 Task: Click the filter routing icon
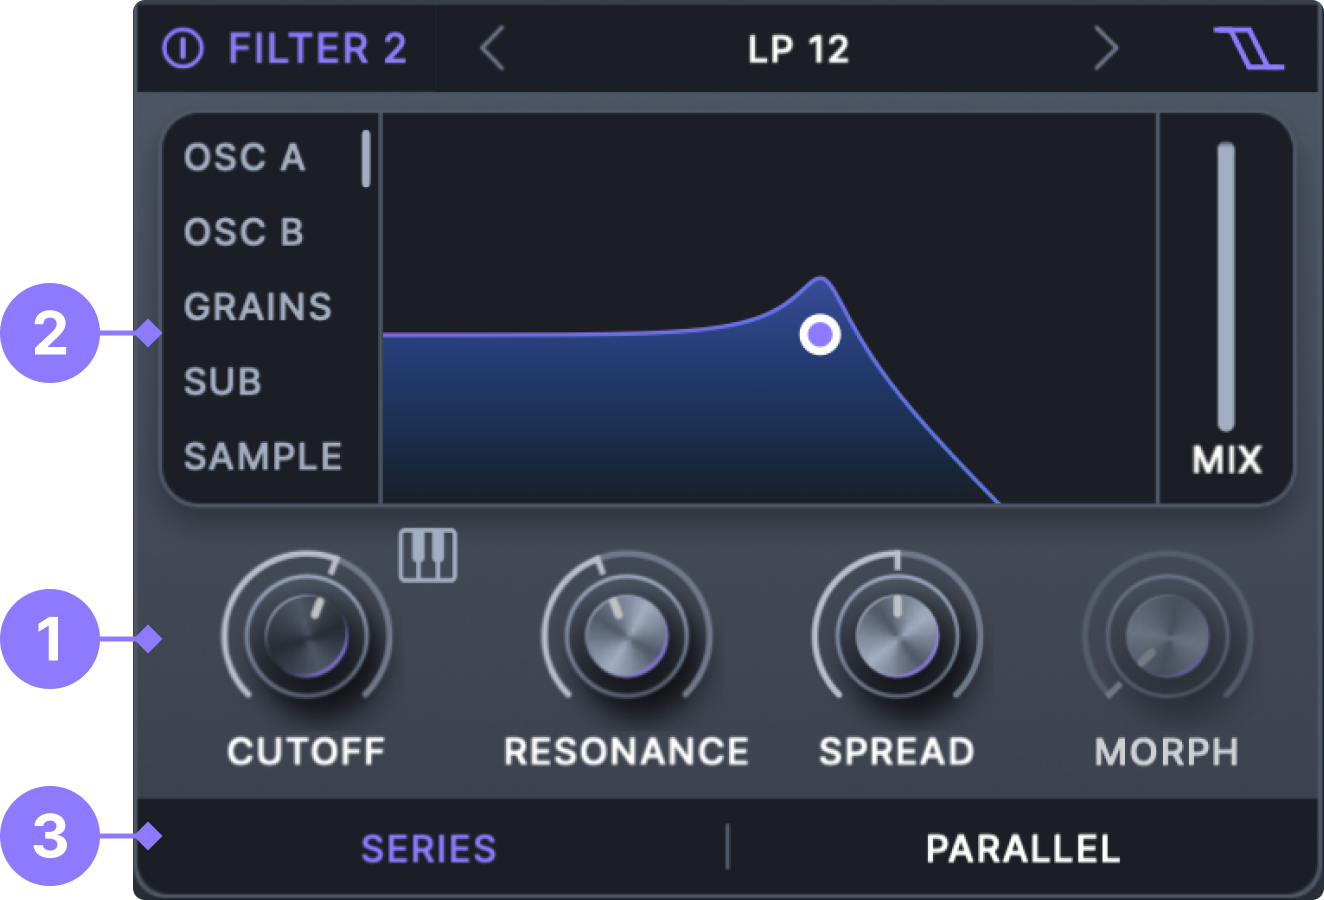(x=1249, y=48)
